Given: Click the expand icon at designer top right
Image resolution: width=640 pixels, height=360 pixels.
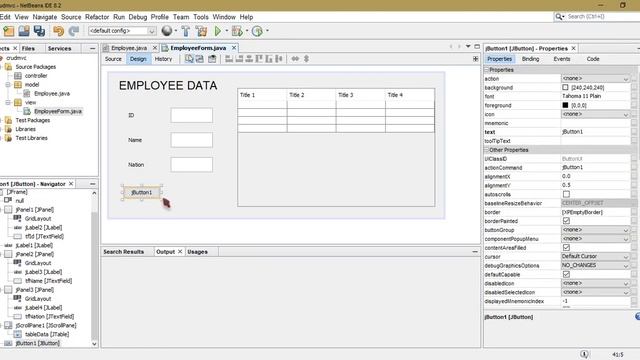Looking at the screenshot, I should 476,59.
